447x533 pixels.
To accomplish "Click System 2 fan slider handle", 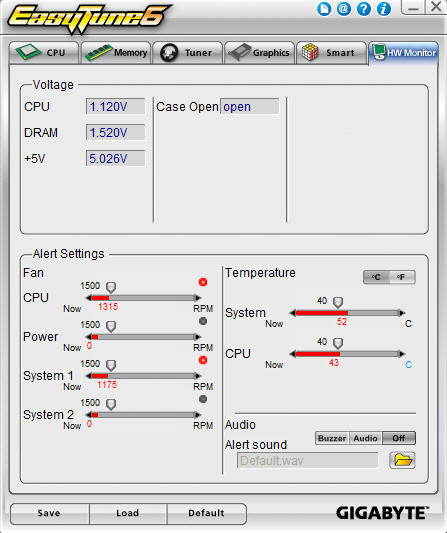I will [x=111, y=405].
